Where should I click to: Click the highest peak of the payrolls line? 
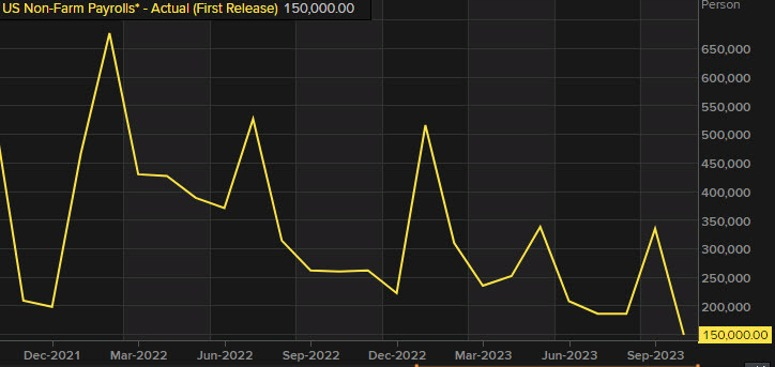(x=109, y=34)
